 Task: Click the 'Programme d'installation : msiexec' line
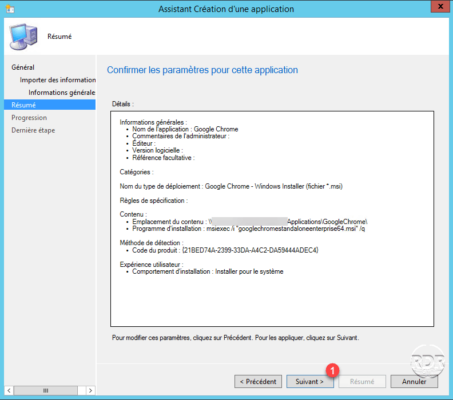(249, 229)
